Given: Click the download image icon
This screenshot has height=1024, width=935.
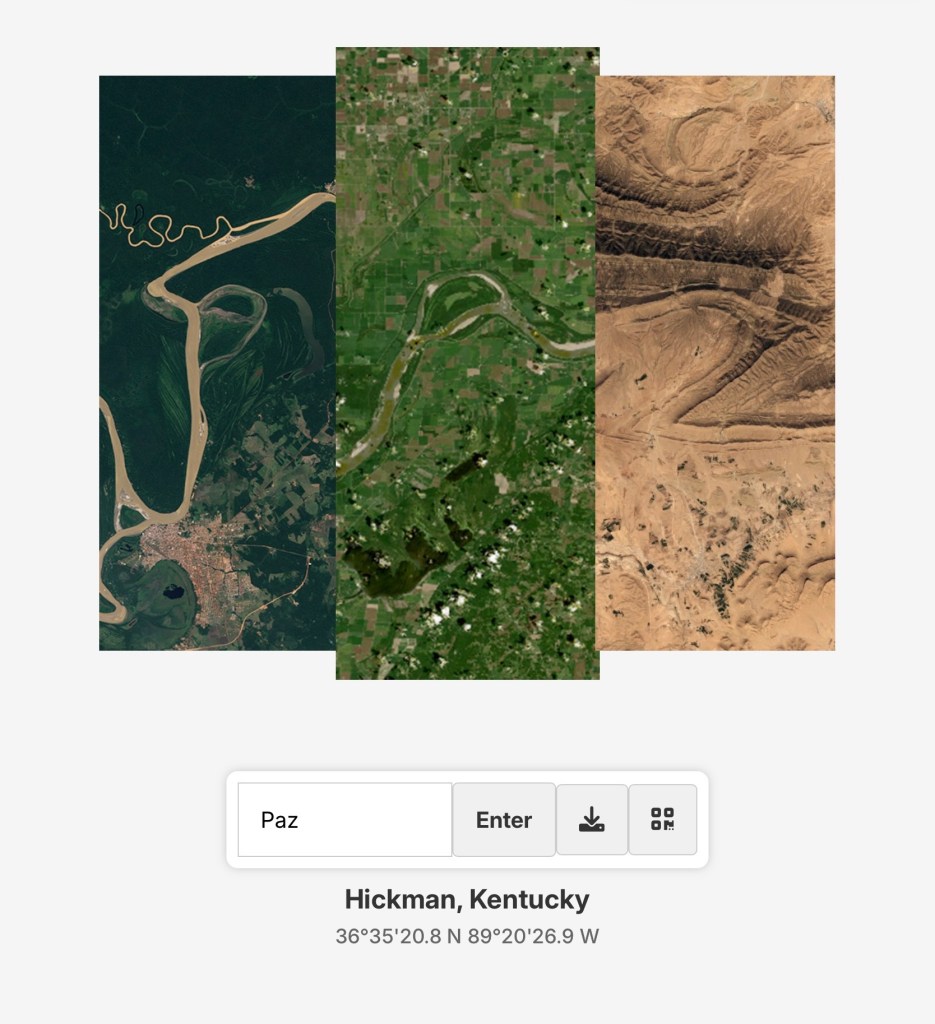Looking at the screenshot, I should point(592,820).
